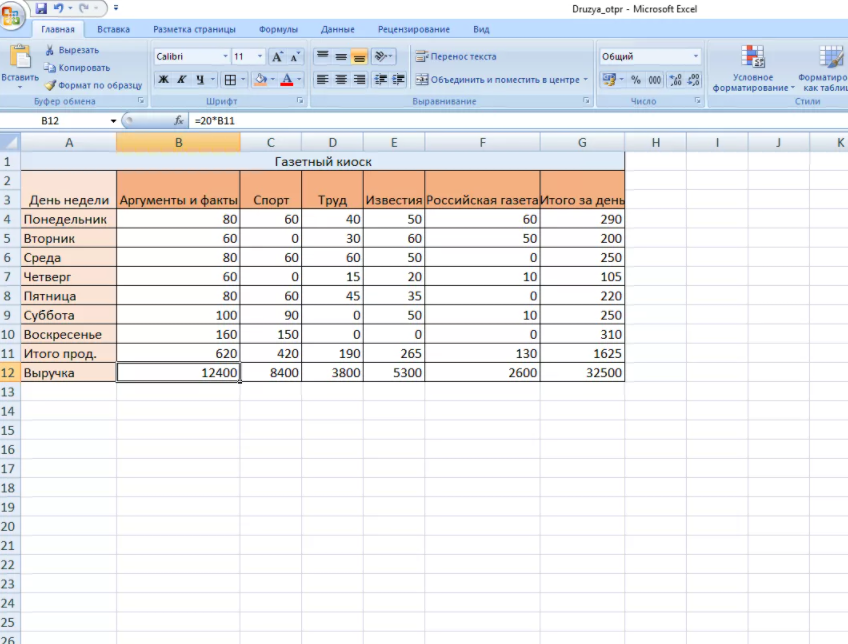This screenshot has width=848, height=644.
Task: Switch to Вид ribbon tab
Action: 481,29
